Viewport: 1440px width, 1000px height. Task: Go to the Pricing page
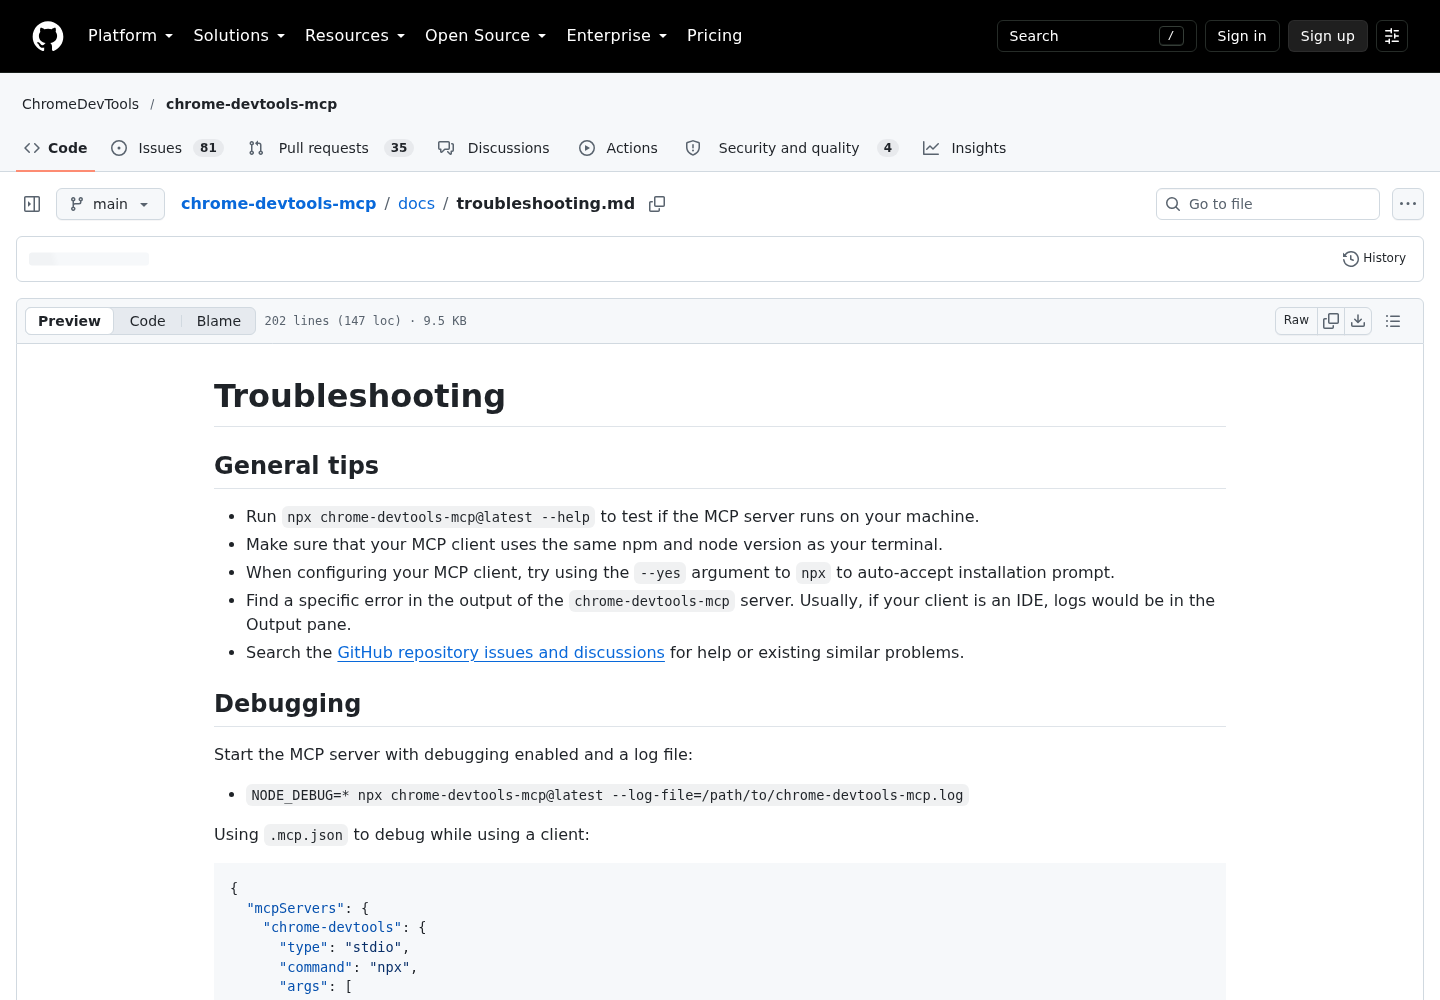coord(714,36)
